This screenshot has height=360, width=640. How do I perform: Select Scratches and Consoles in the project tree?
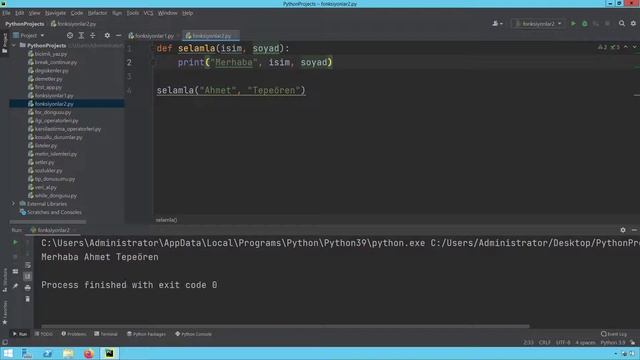(54, 212)
